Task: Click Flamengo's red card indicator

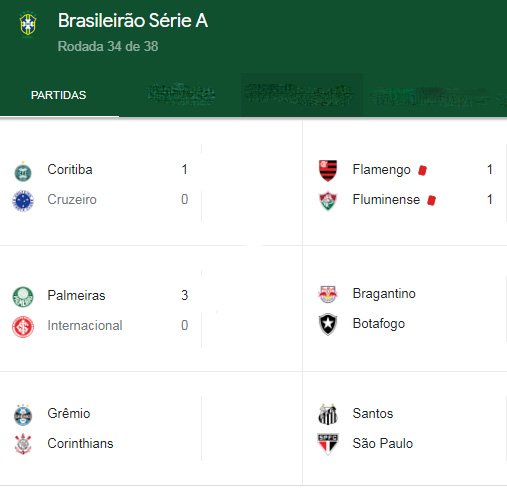Action: pyautogui.click(x=422, y=170)
